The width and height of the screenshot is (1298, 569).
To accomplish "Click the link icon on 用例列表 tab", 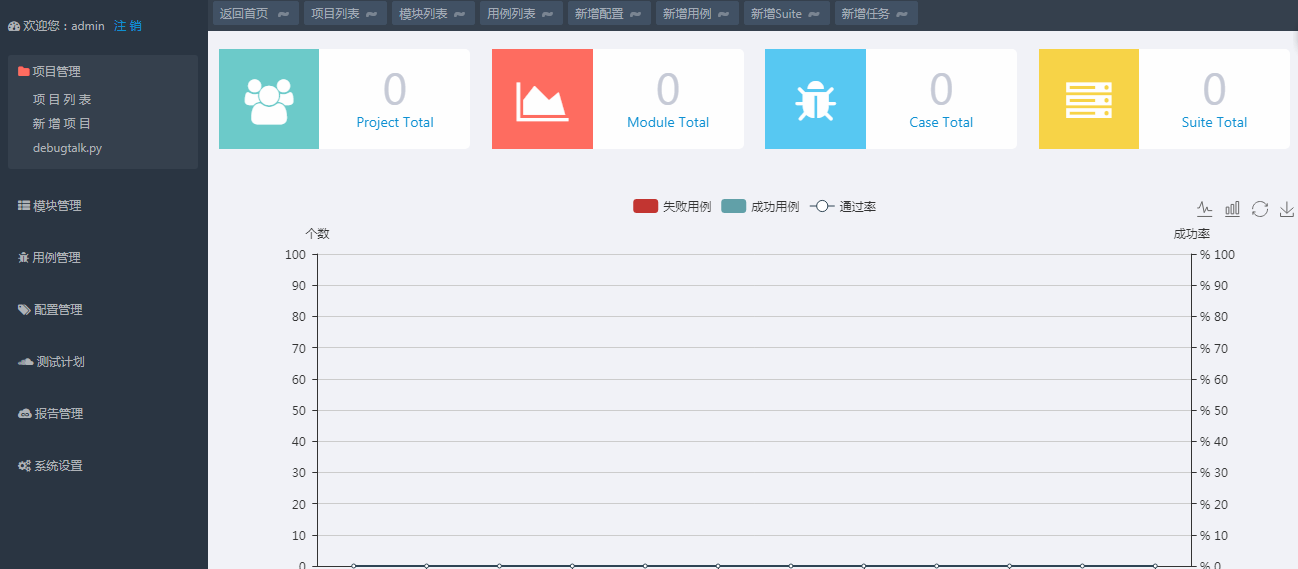I will pos(547,14).
